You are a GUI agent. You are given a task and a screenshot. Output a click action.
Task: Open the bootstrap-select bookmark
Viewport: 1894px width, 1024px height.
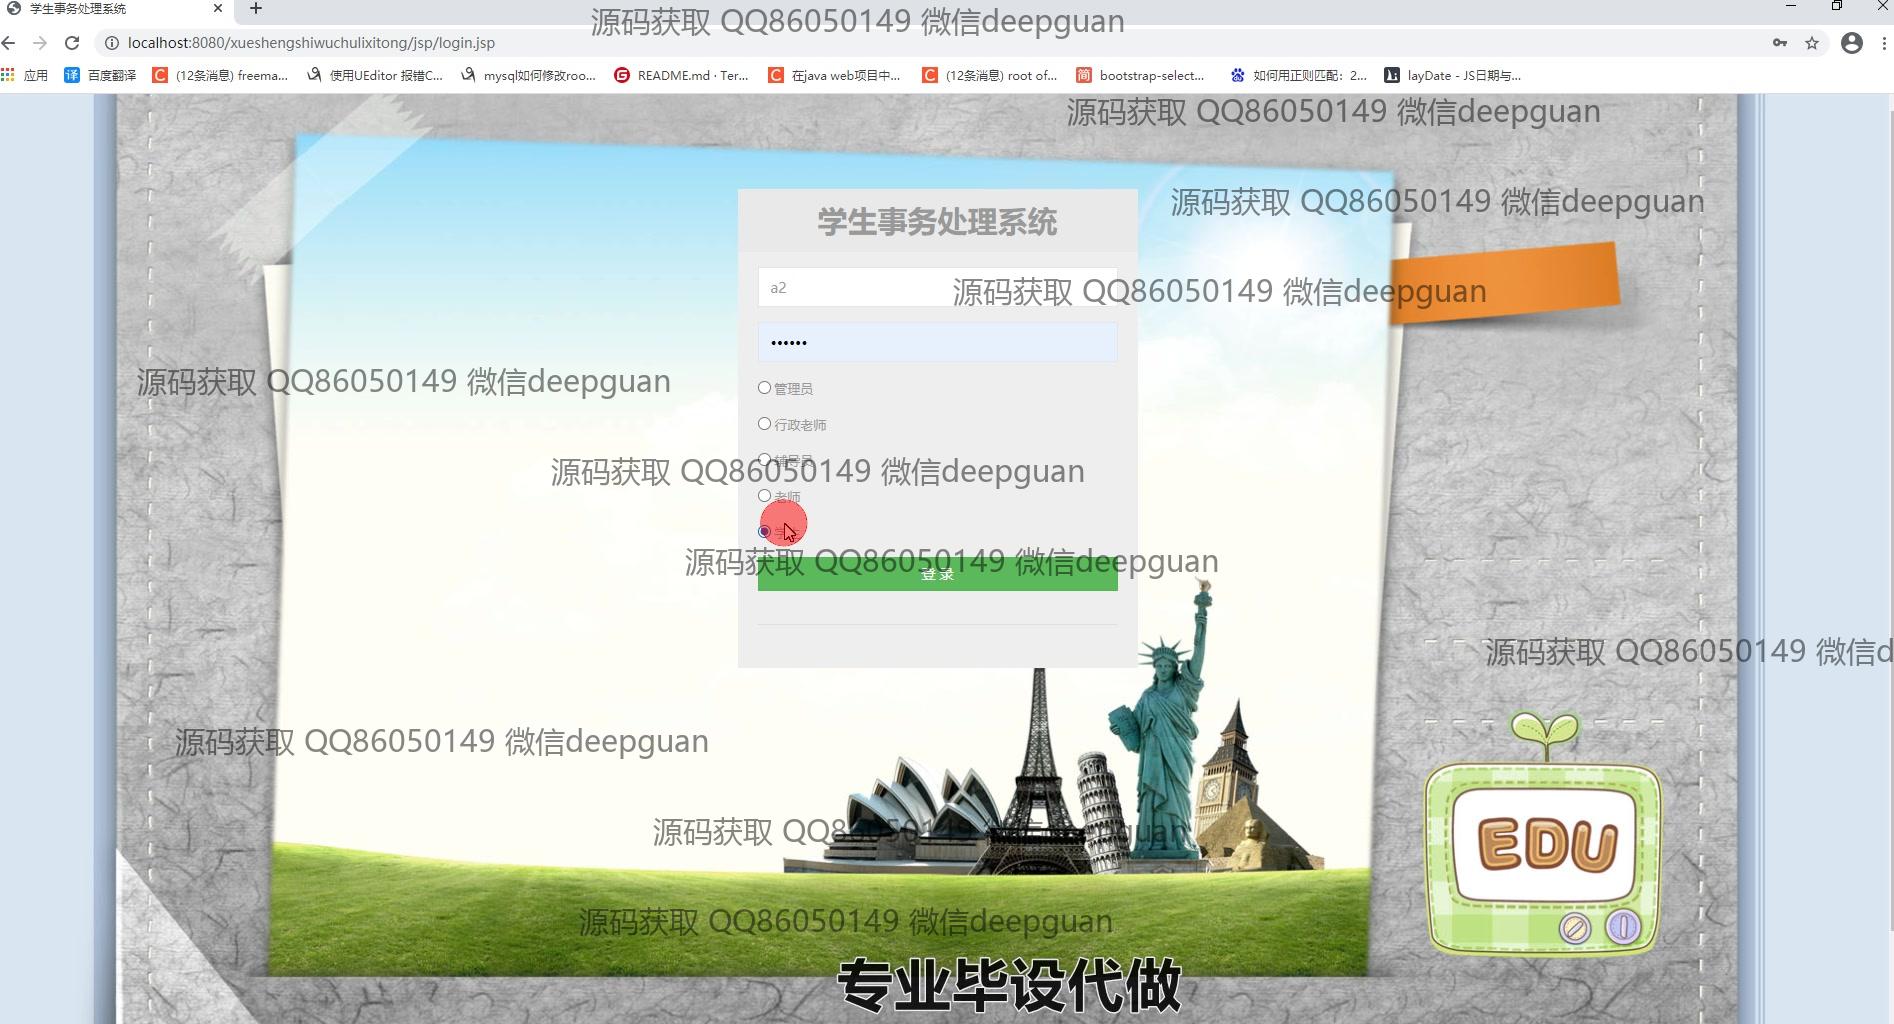[1140, 75]
